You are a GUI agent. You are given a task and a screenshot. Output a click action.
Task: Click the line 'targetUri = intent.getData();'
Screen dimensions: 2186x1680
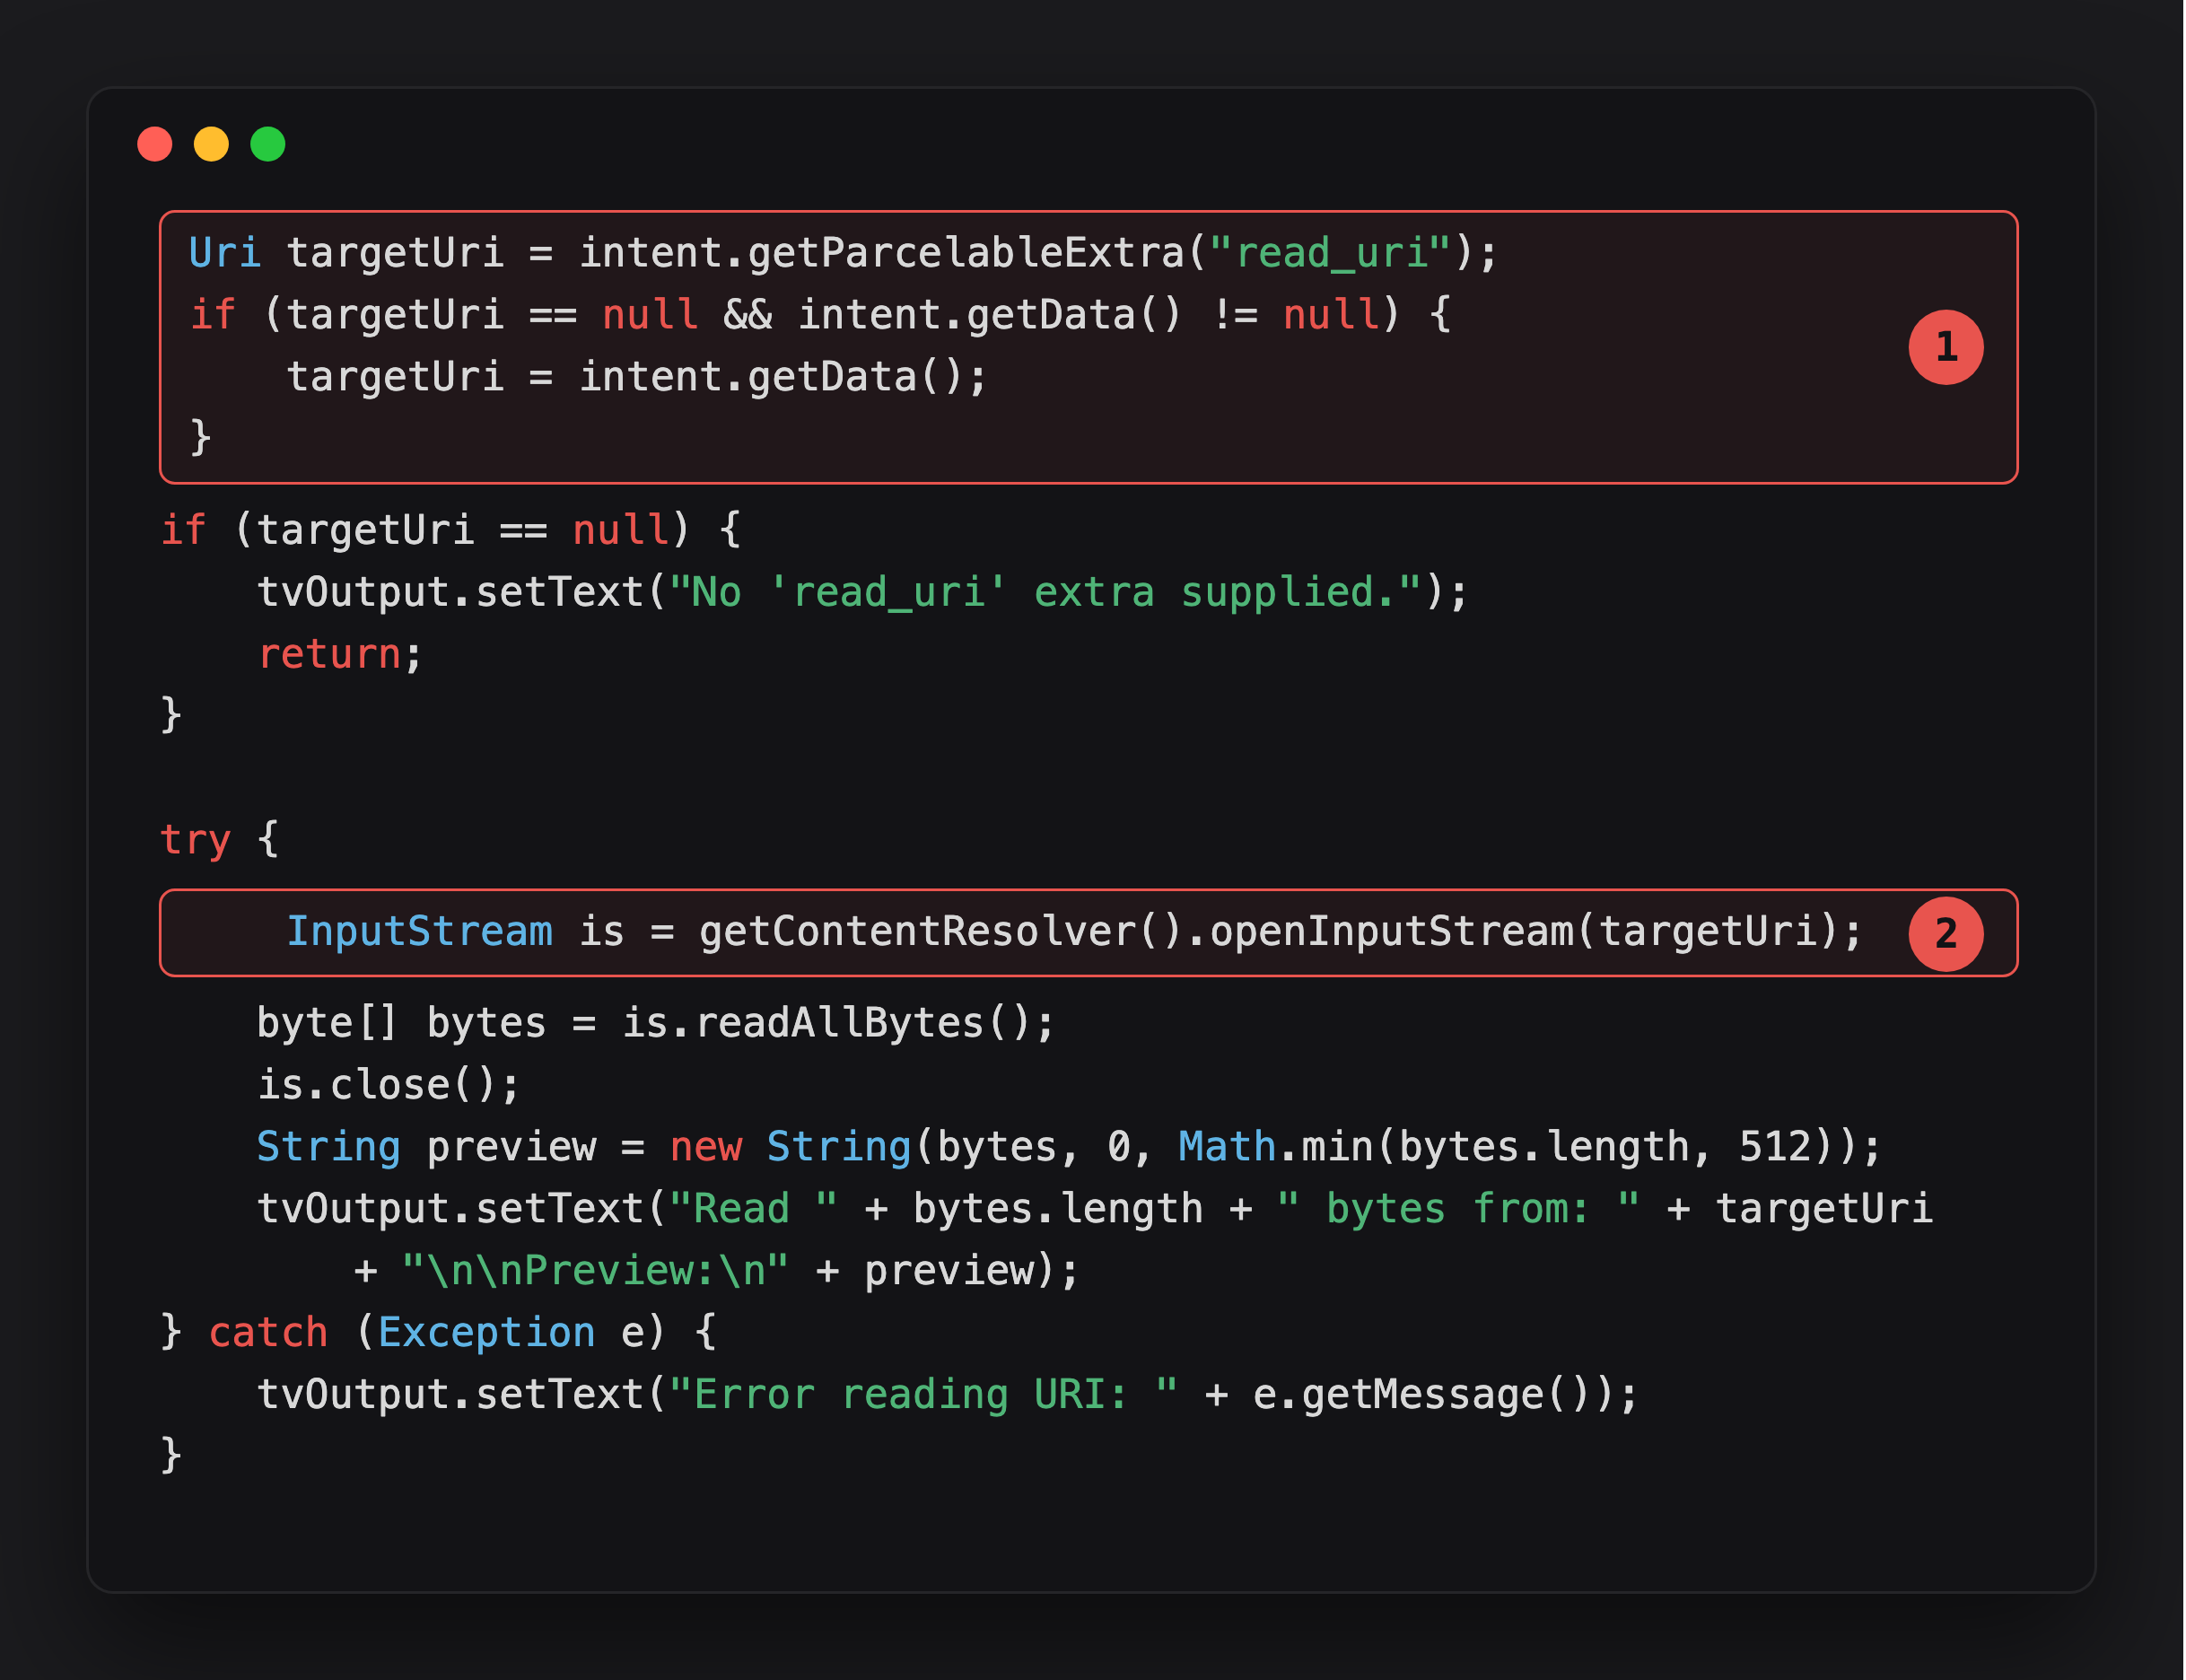(637, 377)
